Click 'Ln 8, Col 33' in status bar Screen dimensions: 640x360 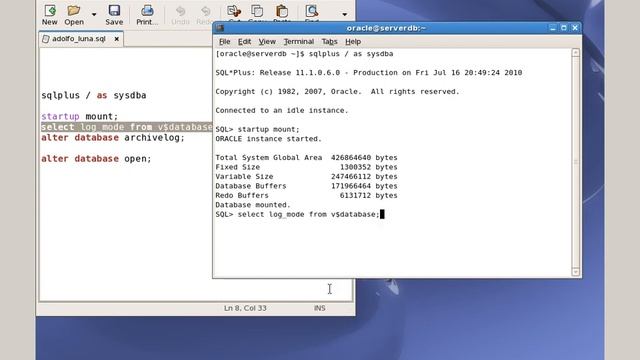pyautogui.click(x=245, y=308)
